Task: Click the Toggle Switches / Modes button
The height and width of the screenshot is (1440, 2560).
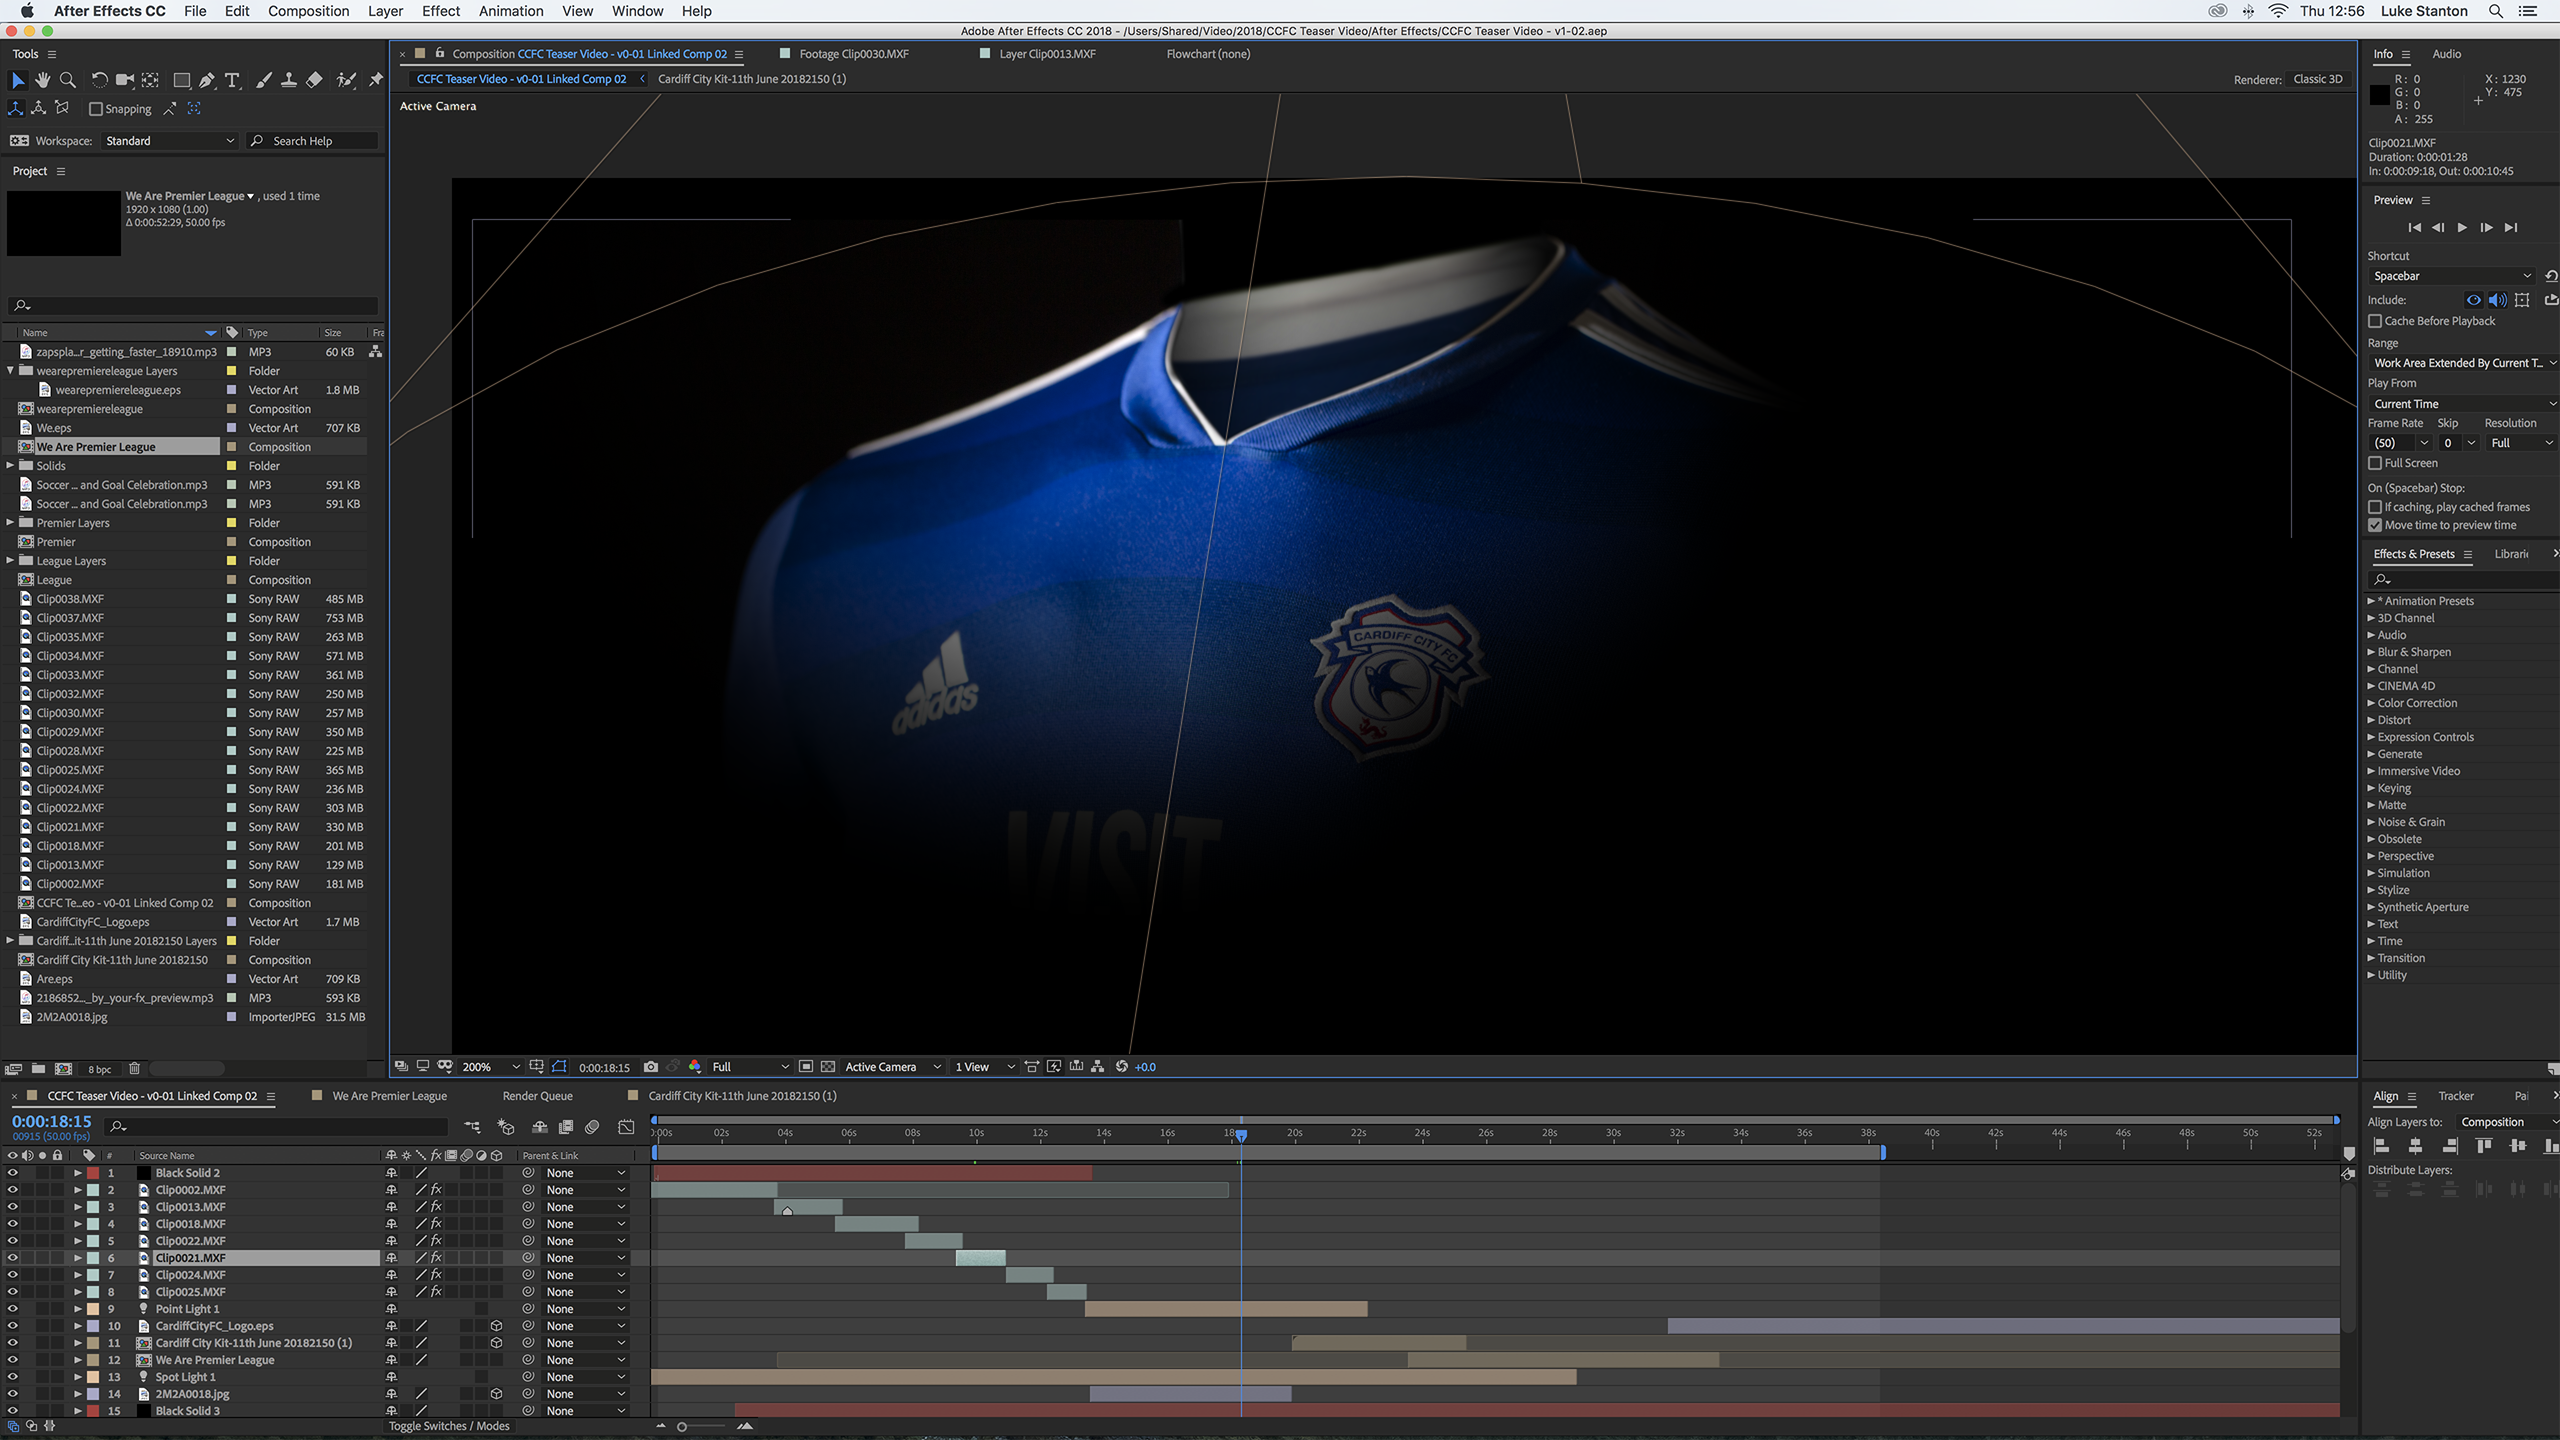Action: [450, 1425]
